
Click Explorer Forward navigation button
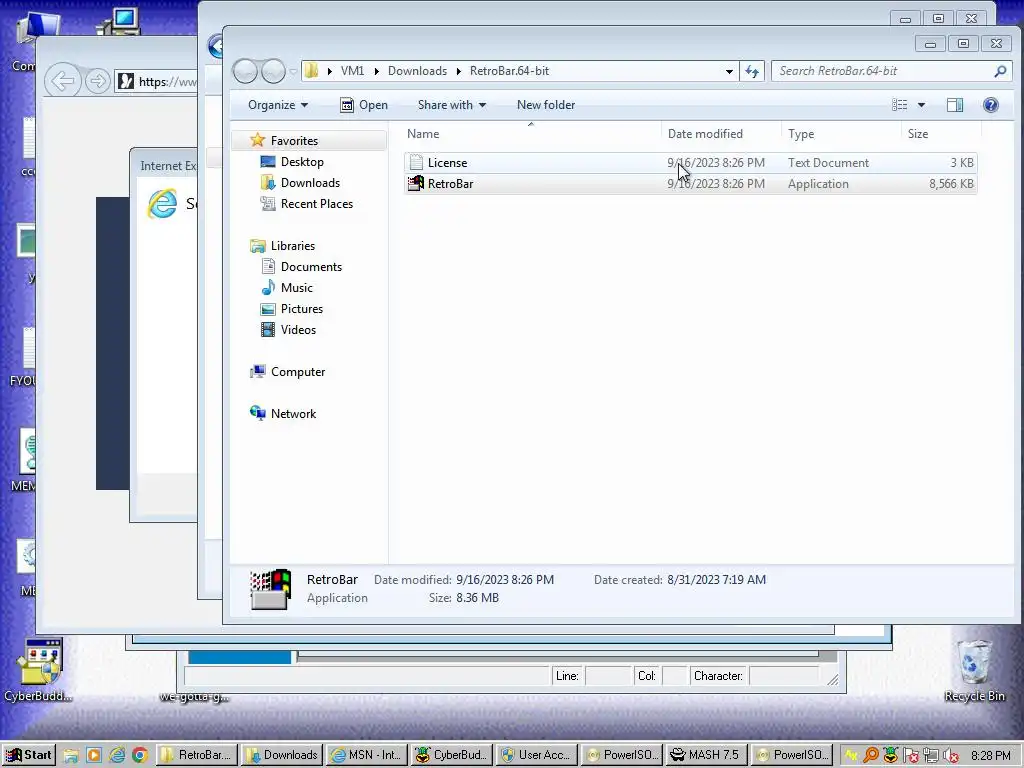pos(273,71)
